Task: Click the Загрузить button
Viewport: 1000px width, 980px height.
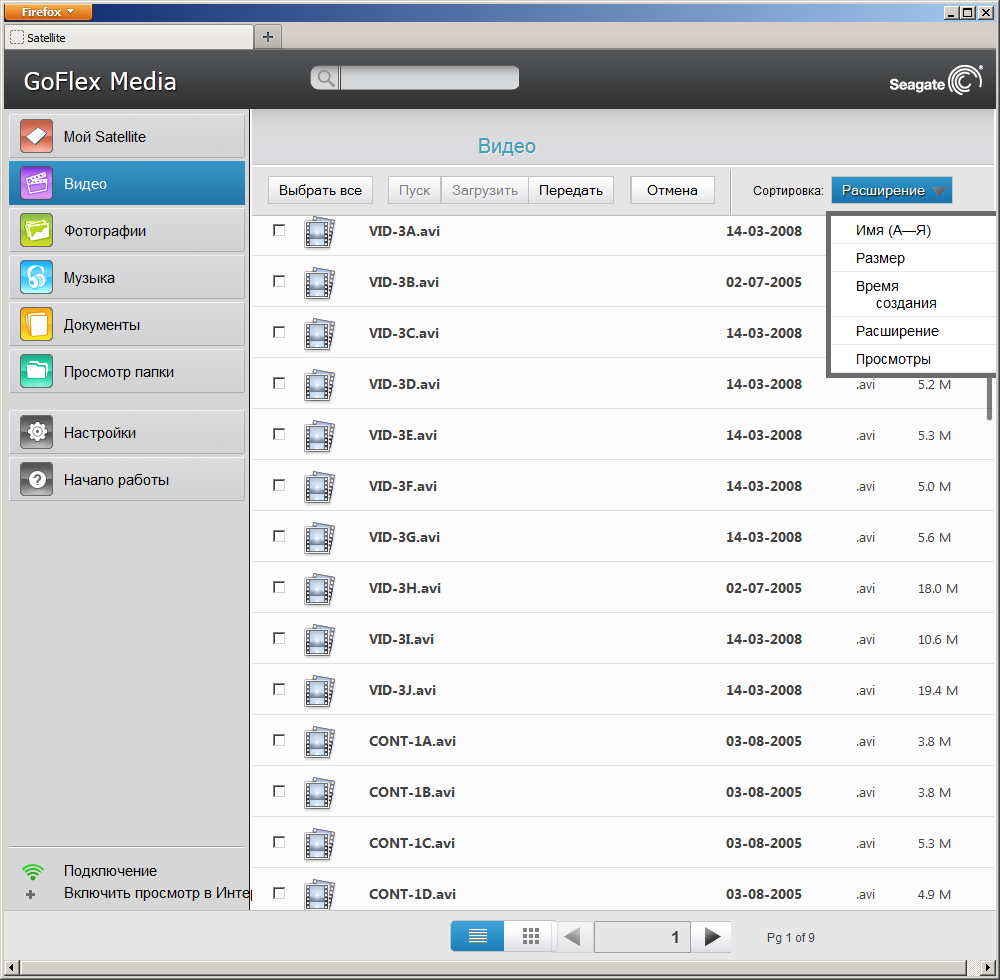Action: [x=485, y=190]
